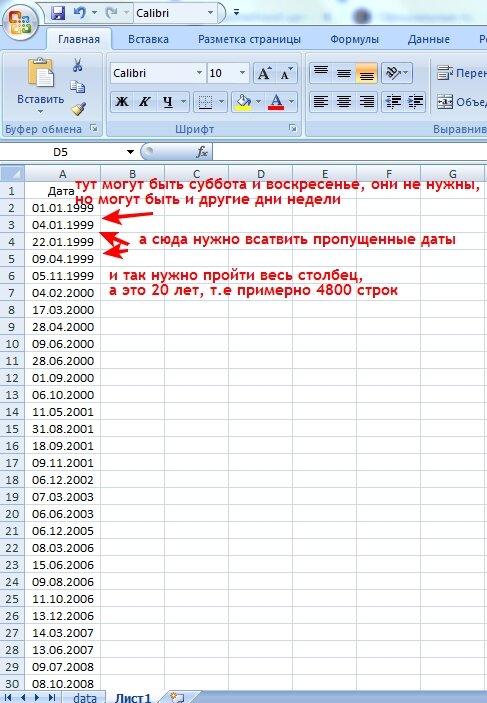
Task: Align cell text to the right
Action: 367,102
